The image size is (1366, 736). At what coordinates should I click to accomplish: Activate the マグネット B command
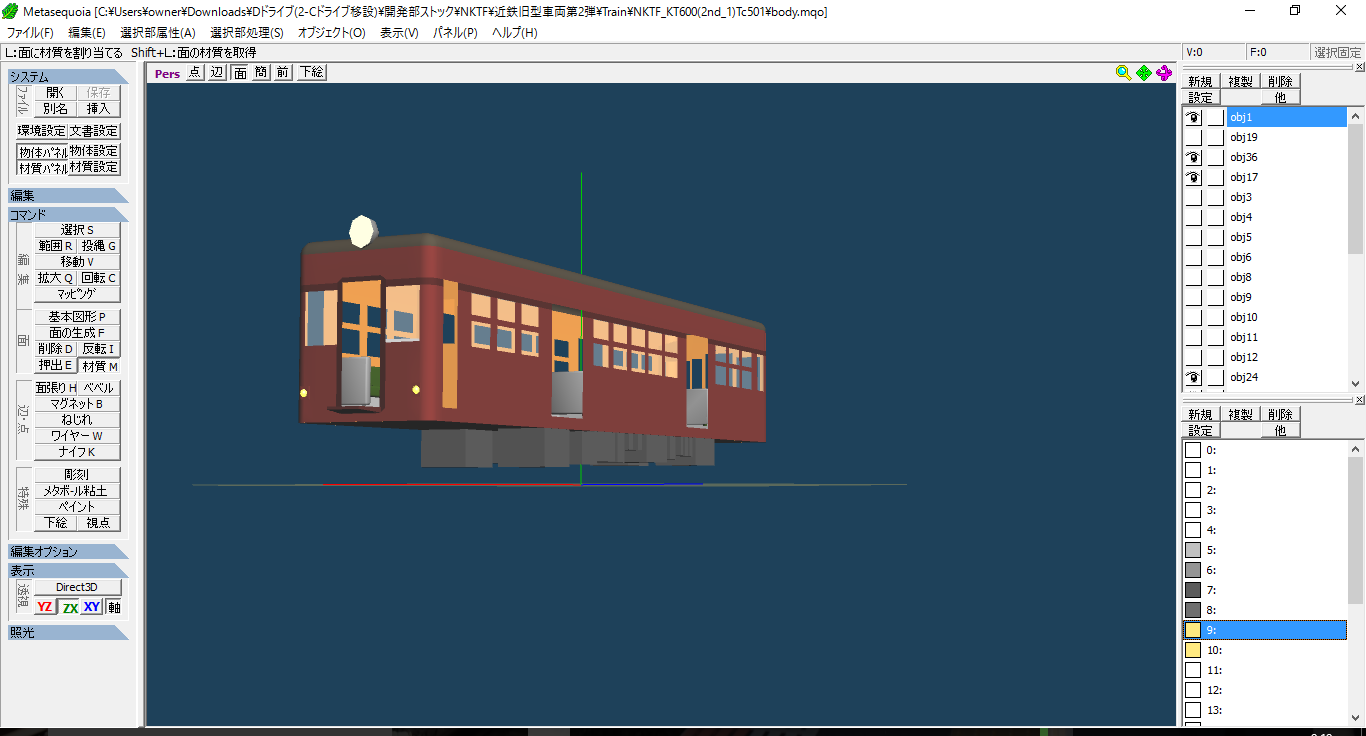pyautogui.click(x=77, y=404)
